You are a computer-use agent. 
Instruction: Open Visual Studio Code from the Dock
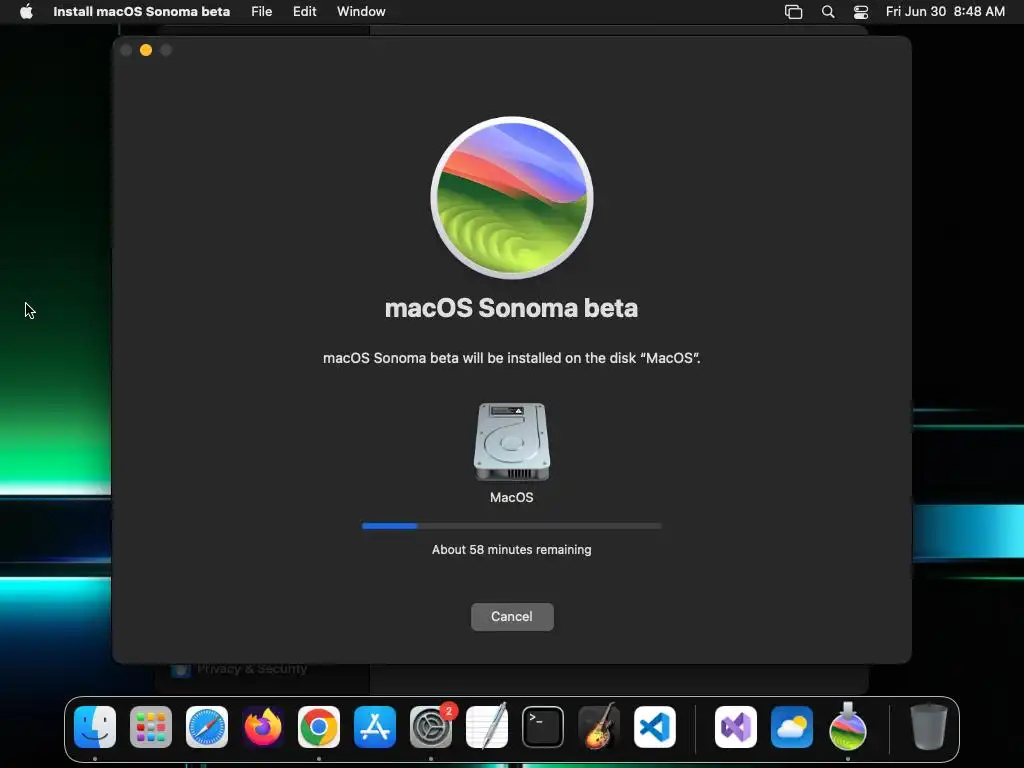click(654, 727)
